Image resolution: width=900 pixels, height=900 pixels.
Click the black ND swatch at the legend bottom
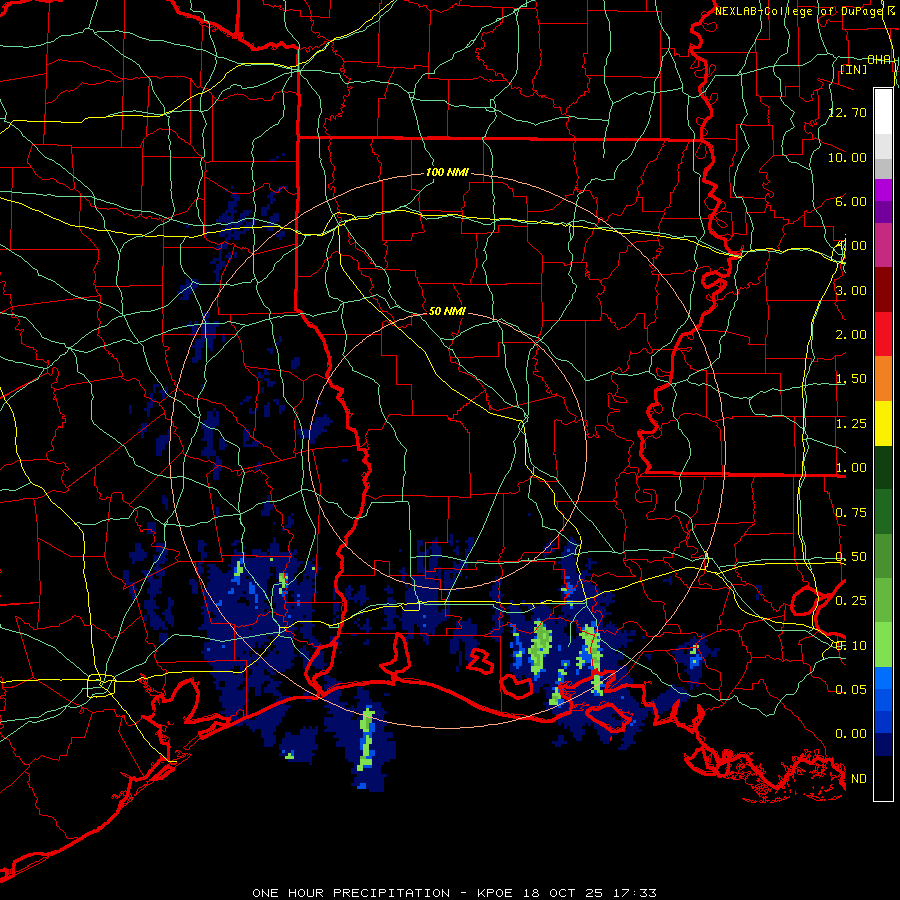883,778
